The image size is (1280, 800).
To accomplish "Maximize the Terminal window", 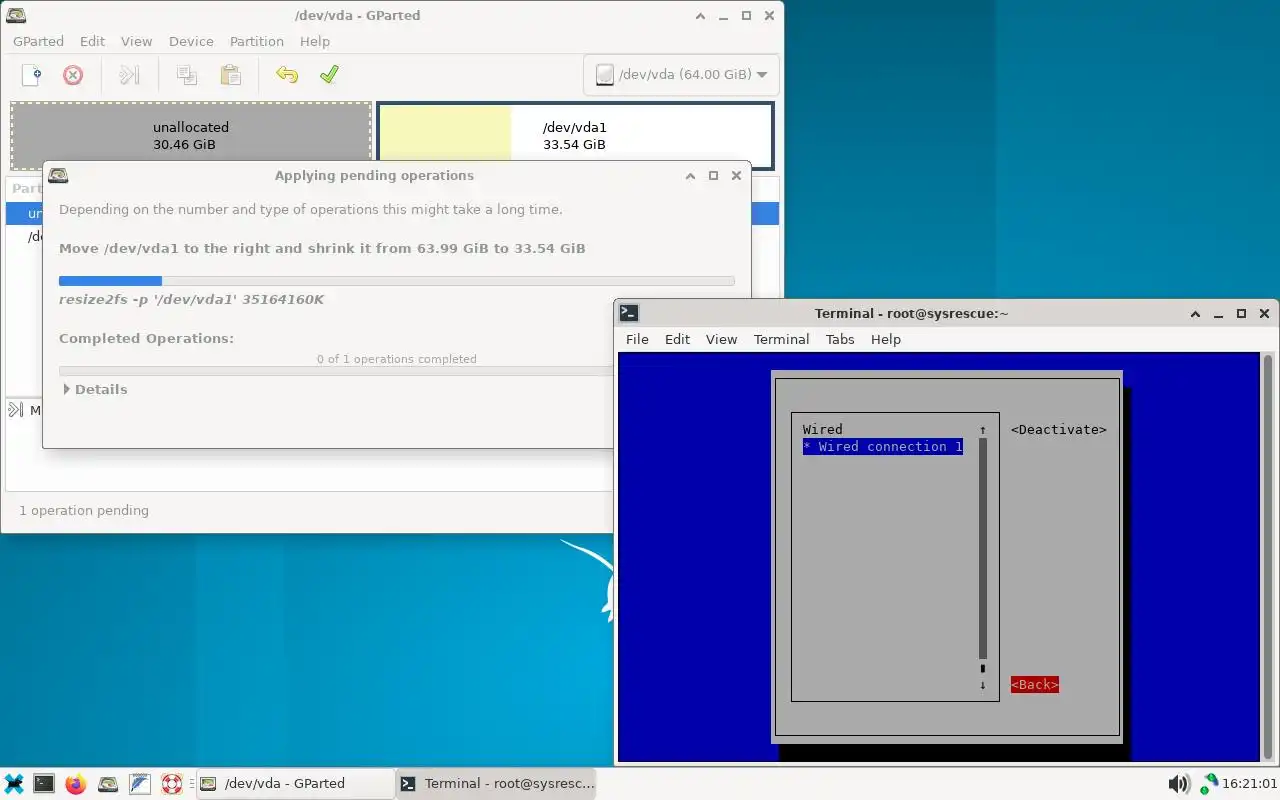I will pos(1241,313).
